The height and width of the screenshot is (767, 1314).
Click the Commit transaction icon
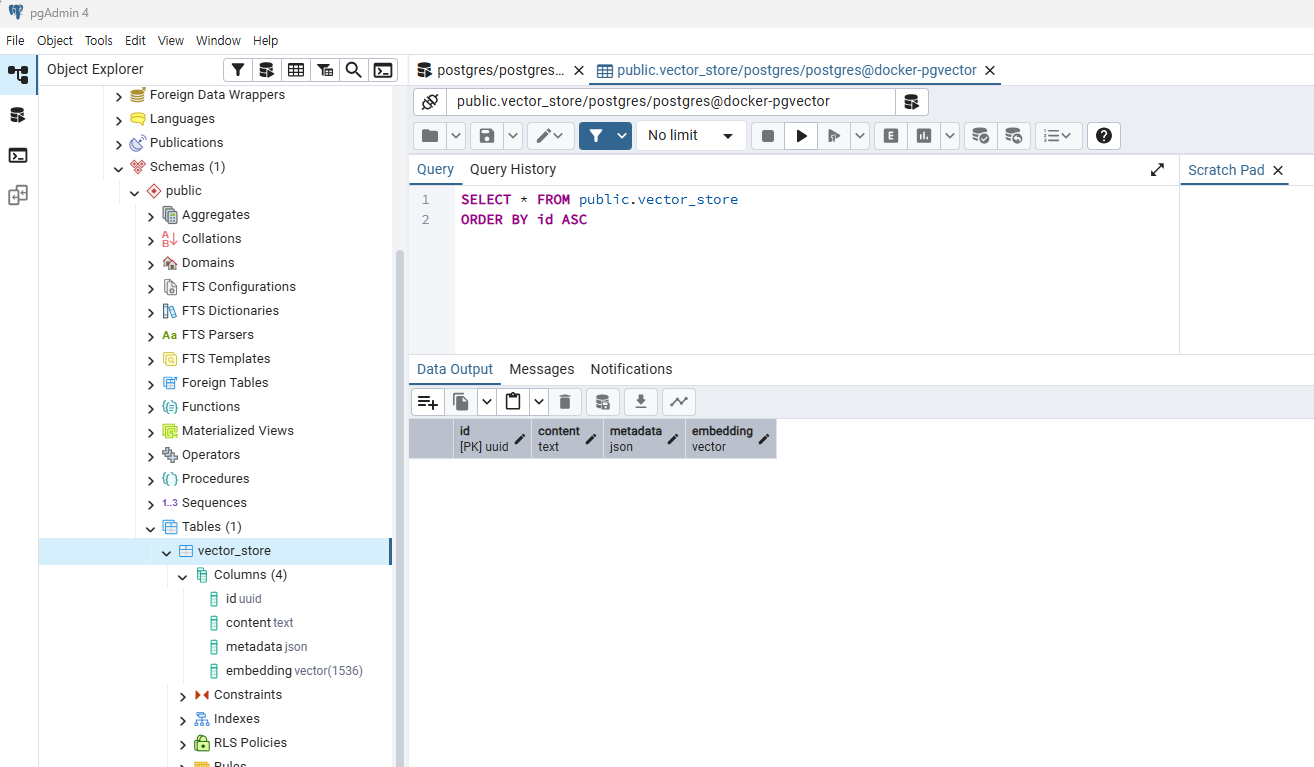pos(981,136)
